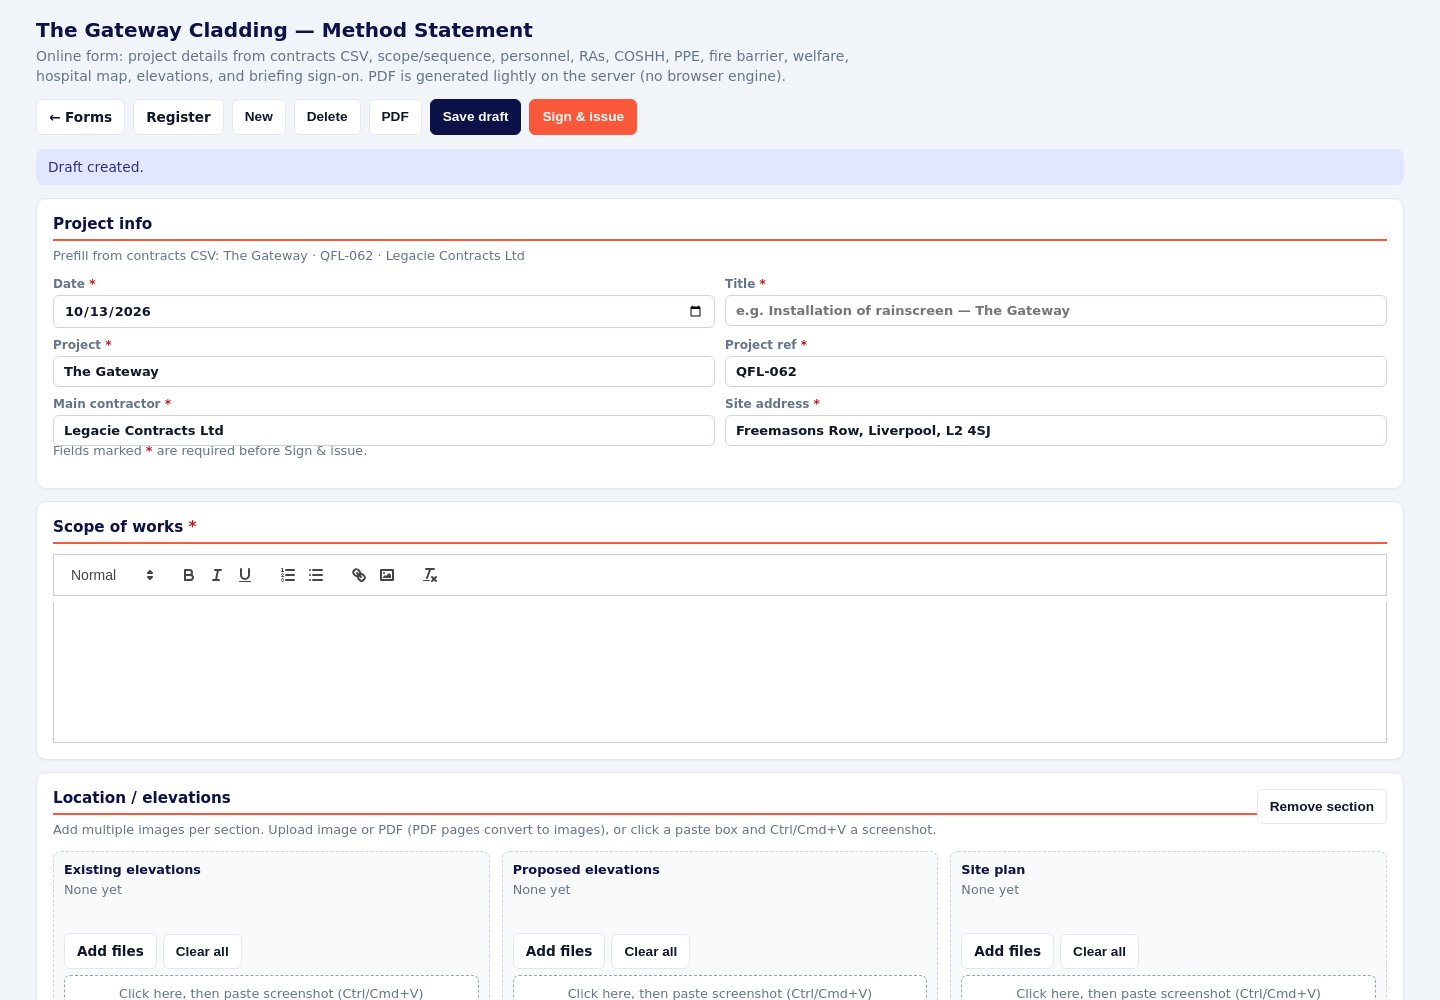
Task: Open the Register page
Action: pos(178,117)
